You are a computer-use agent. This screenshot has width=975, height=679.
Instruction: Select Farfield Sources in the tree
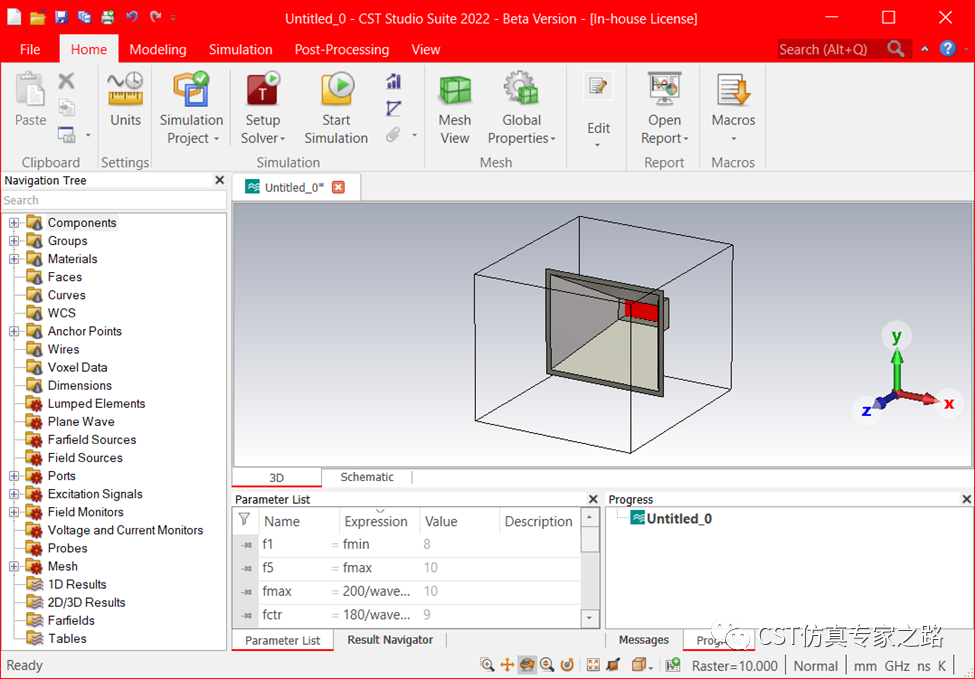[x=92, y=440]
